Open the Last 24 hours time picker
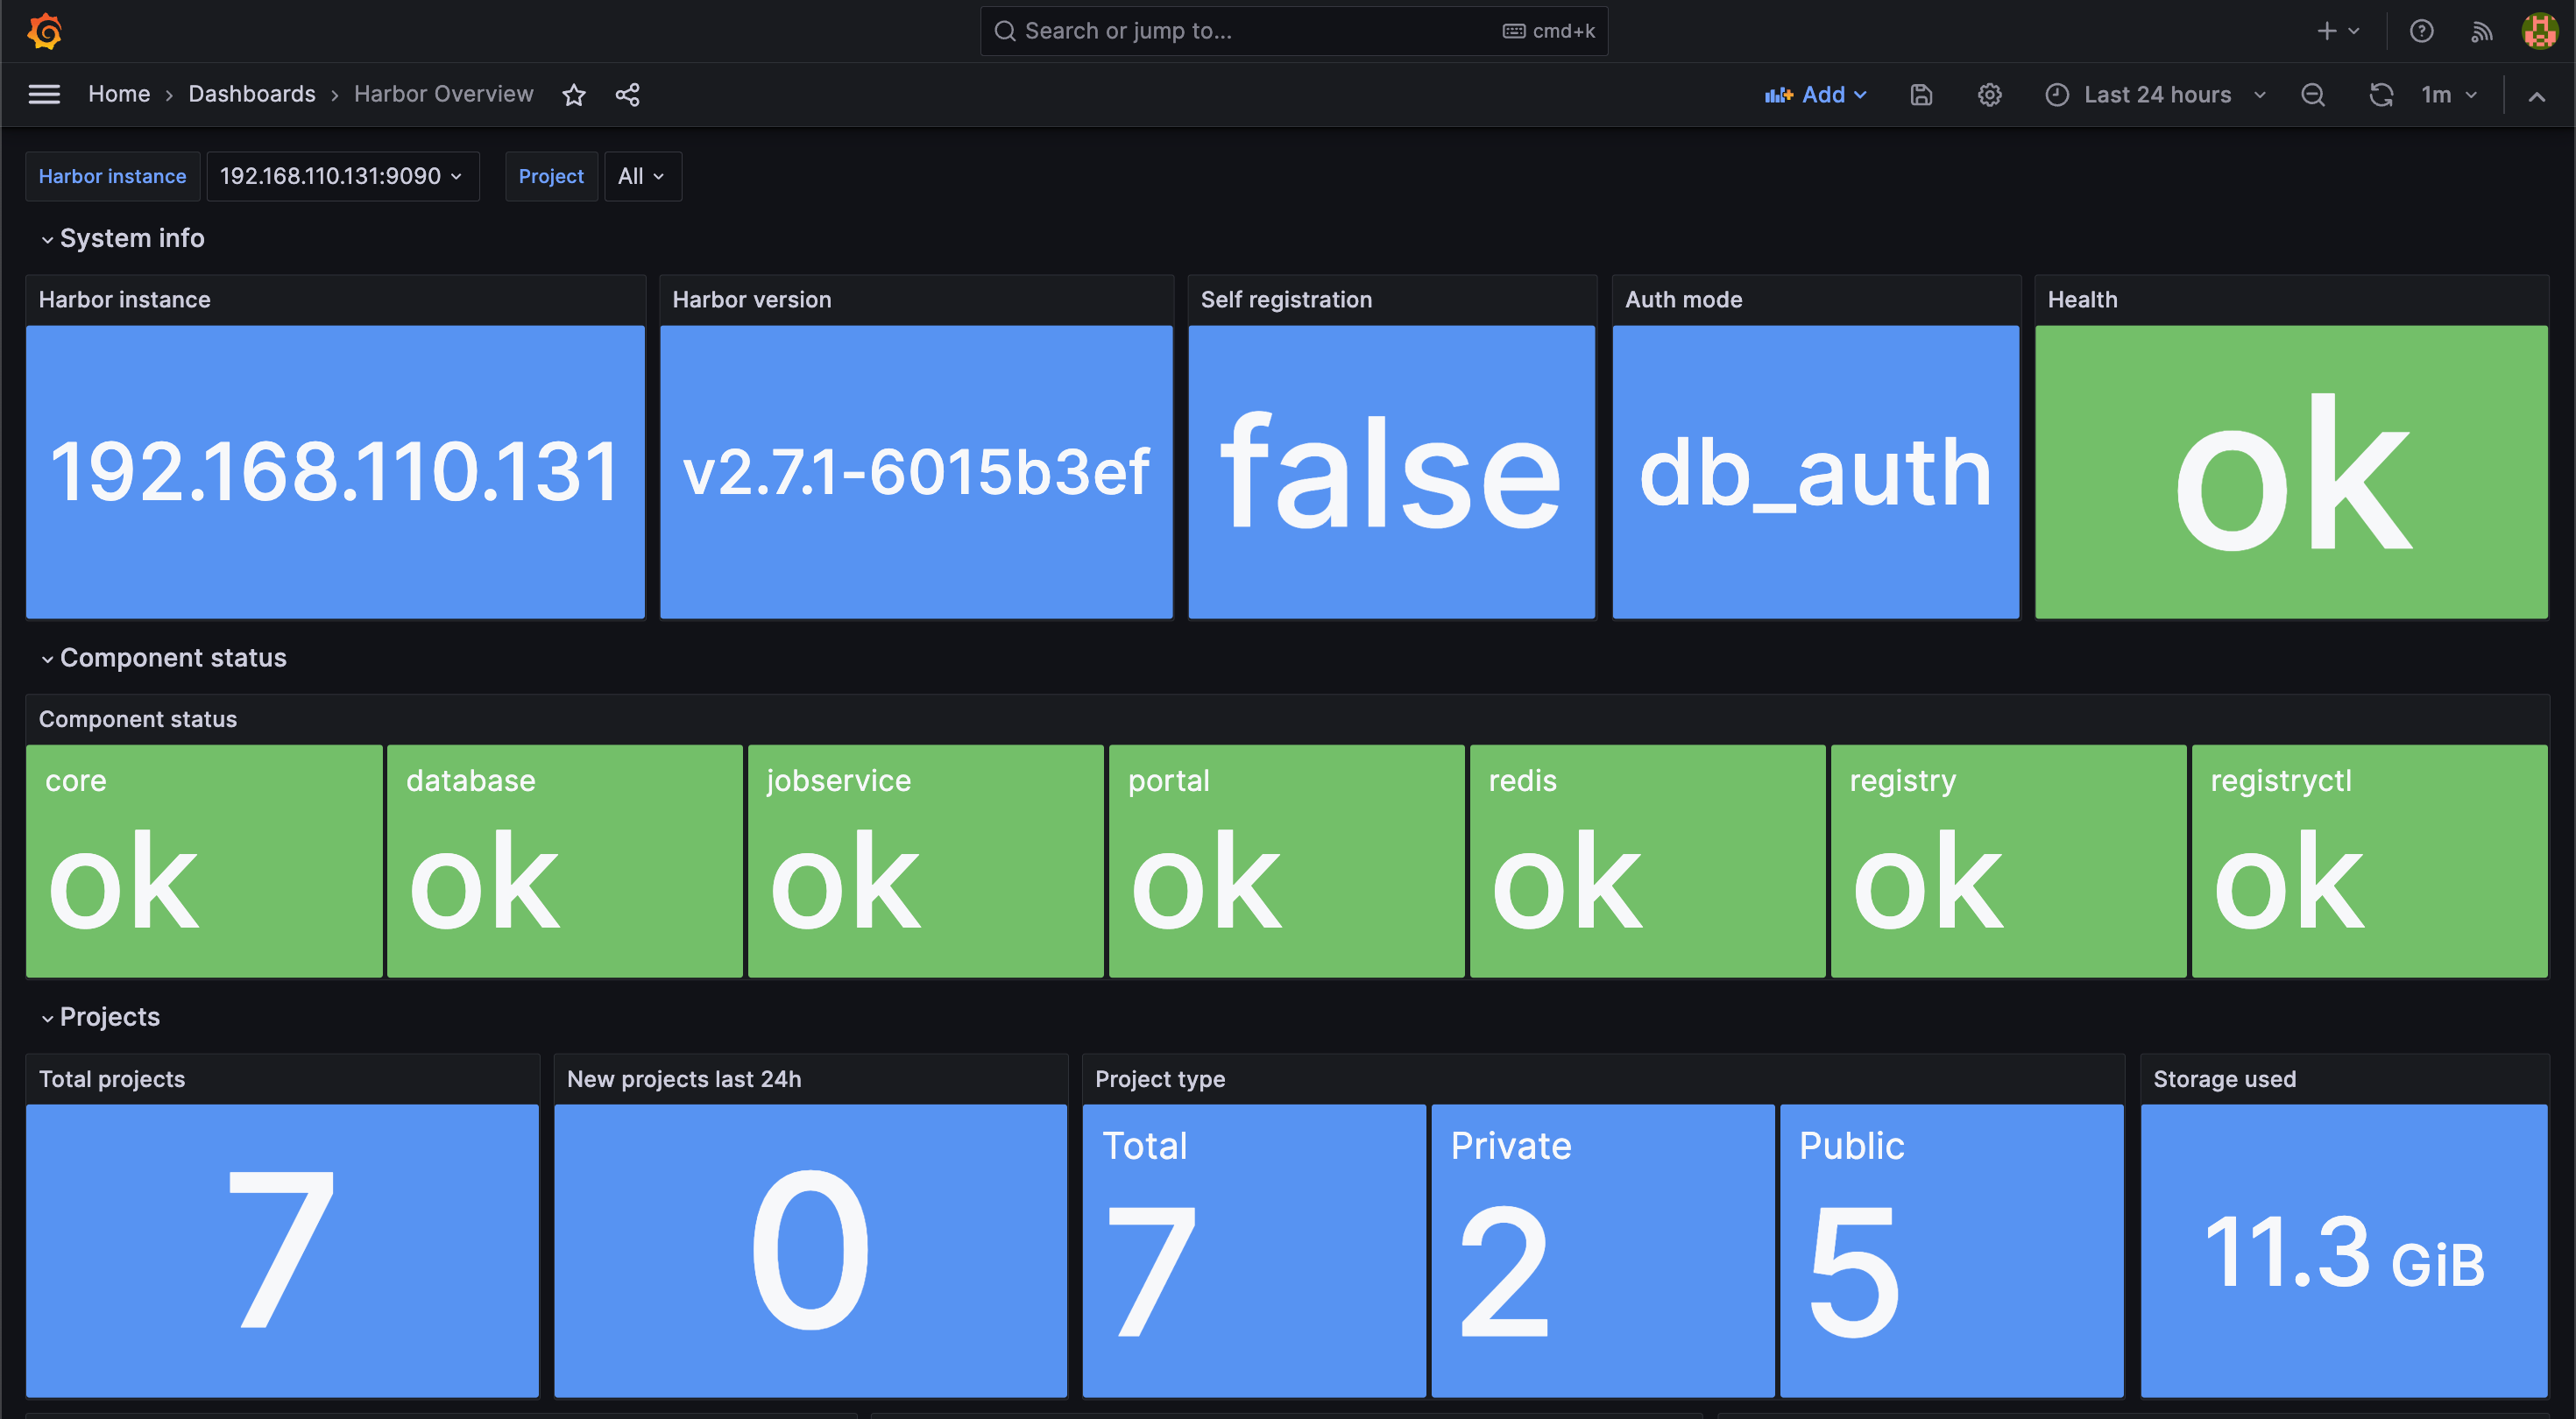The width and height of the screenshot is (2576, 1419). tap(2156, 95)
